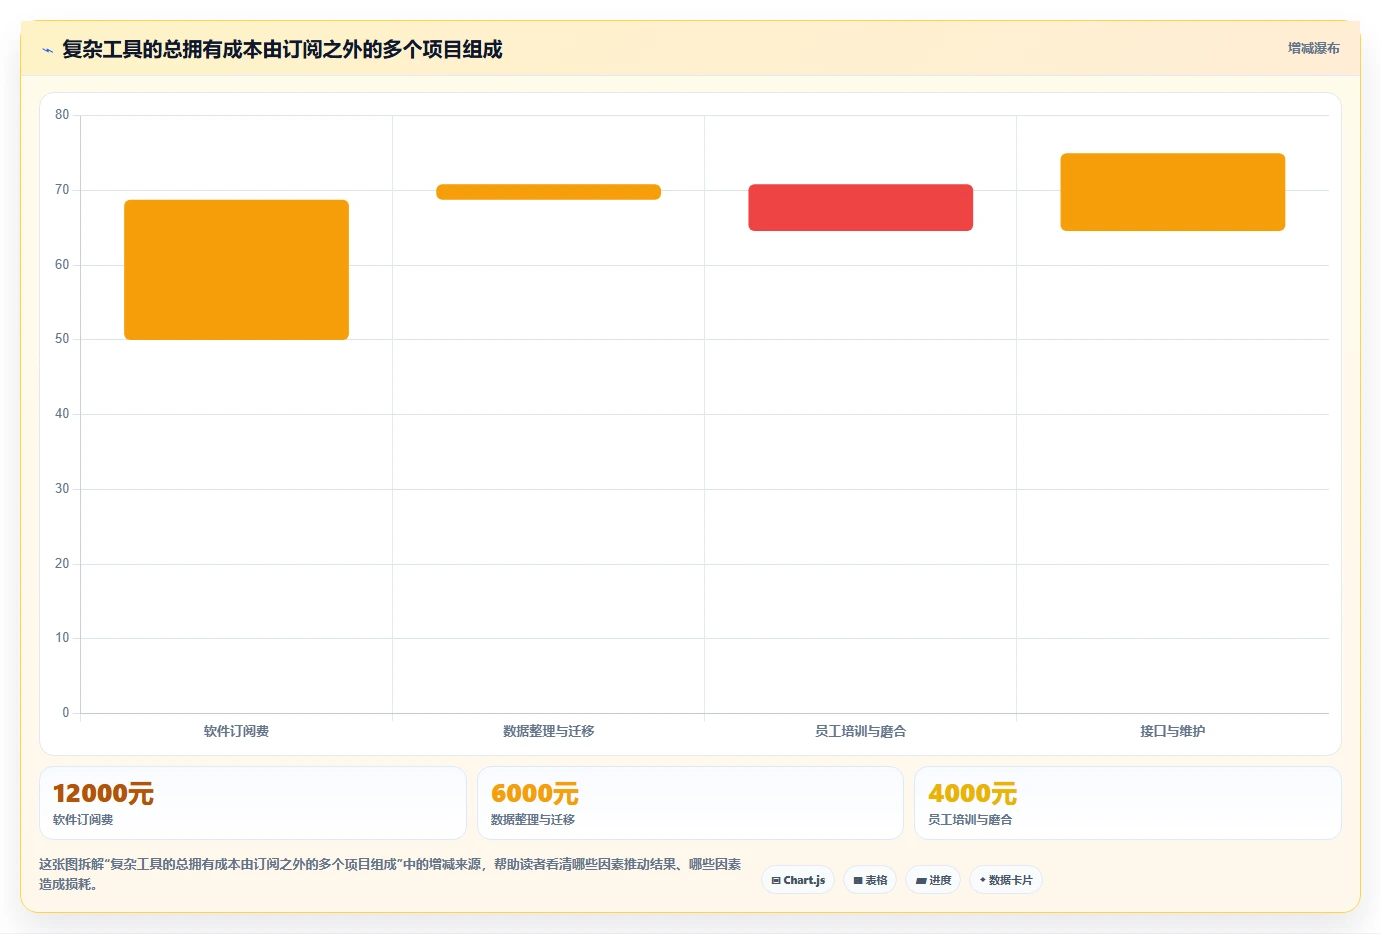
Task: Click the chart title 复杂工具的总拥有成本
Action: (282, 49)
